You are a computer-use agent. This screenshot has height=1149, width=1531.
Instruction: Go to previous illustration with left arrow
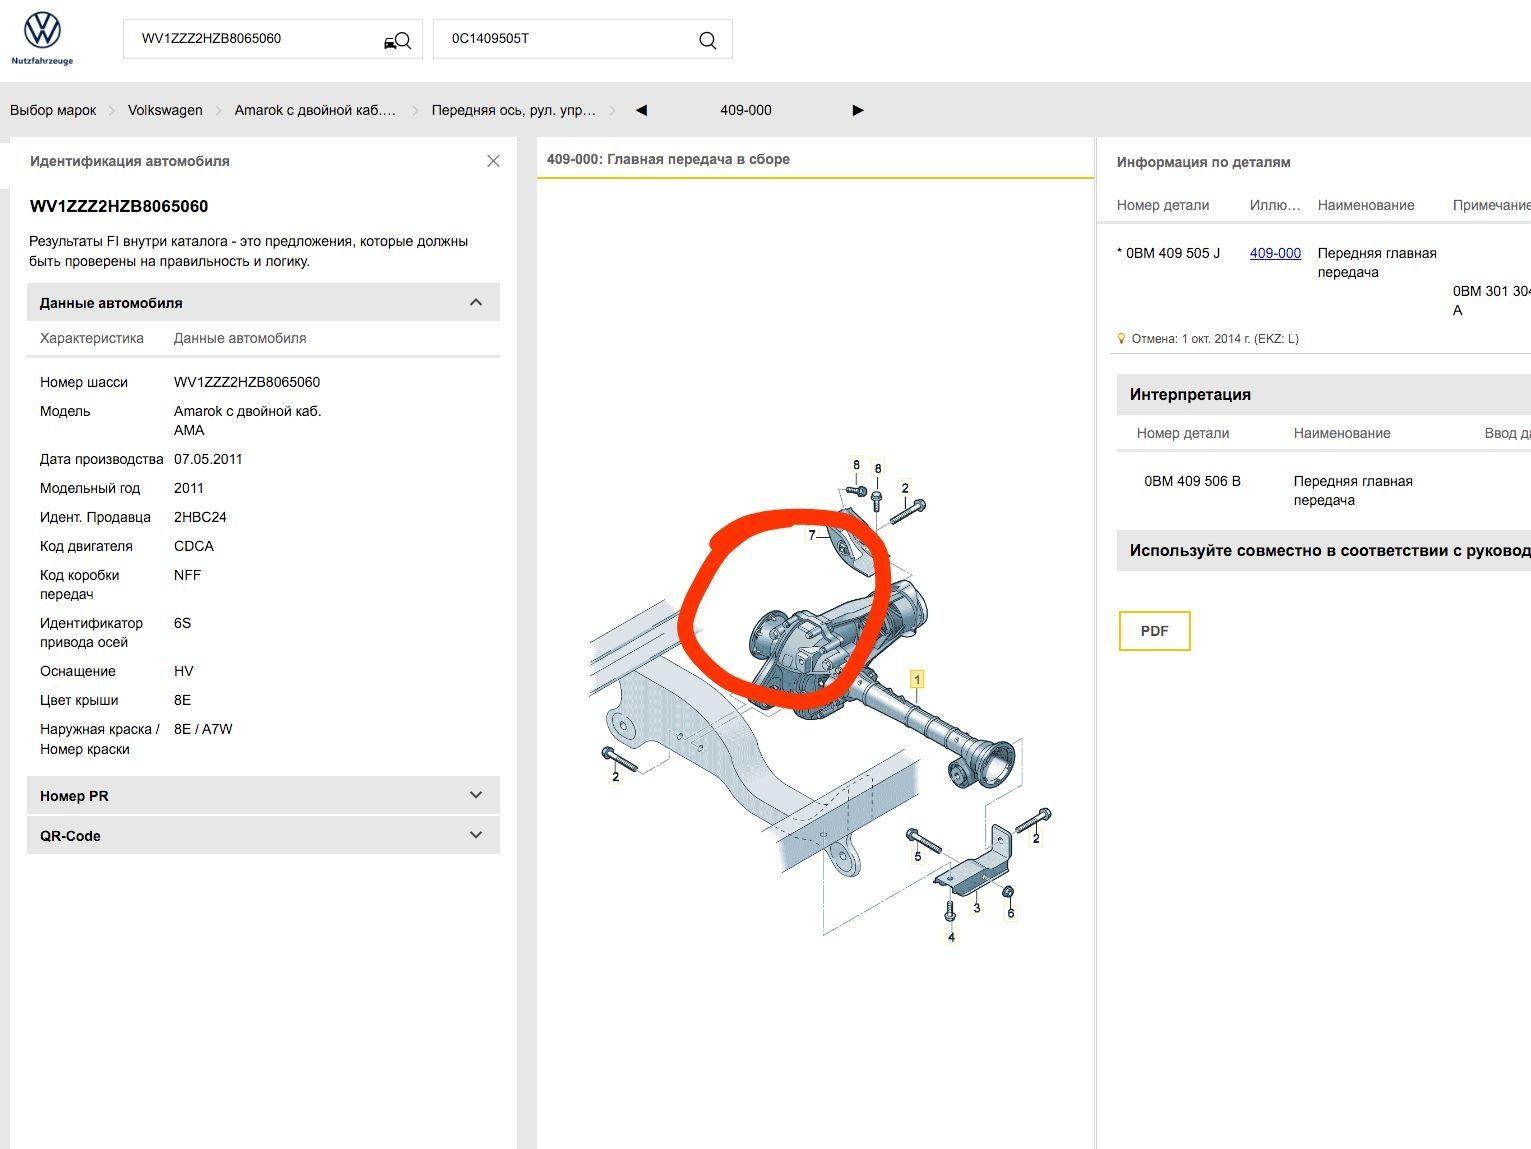pos(641,110)
